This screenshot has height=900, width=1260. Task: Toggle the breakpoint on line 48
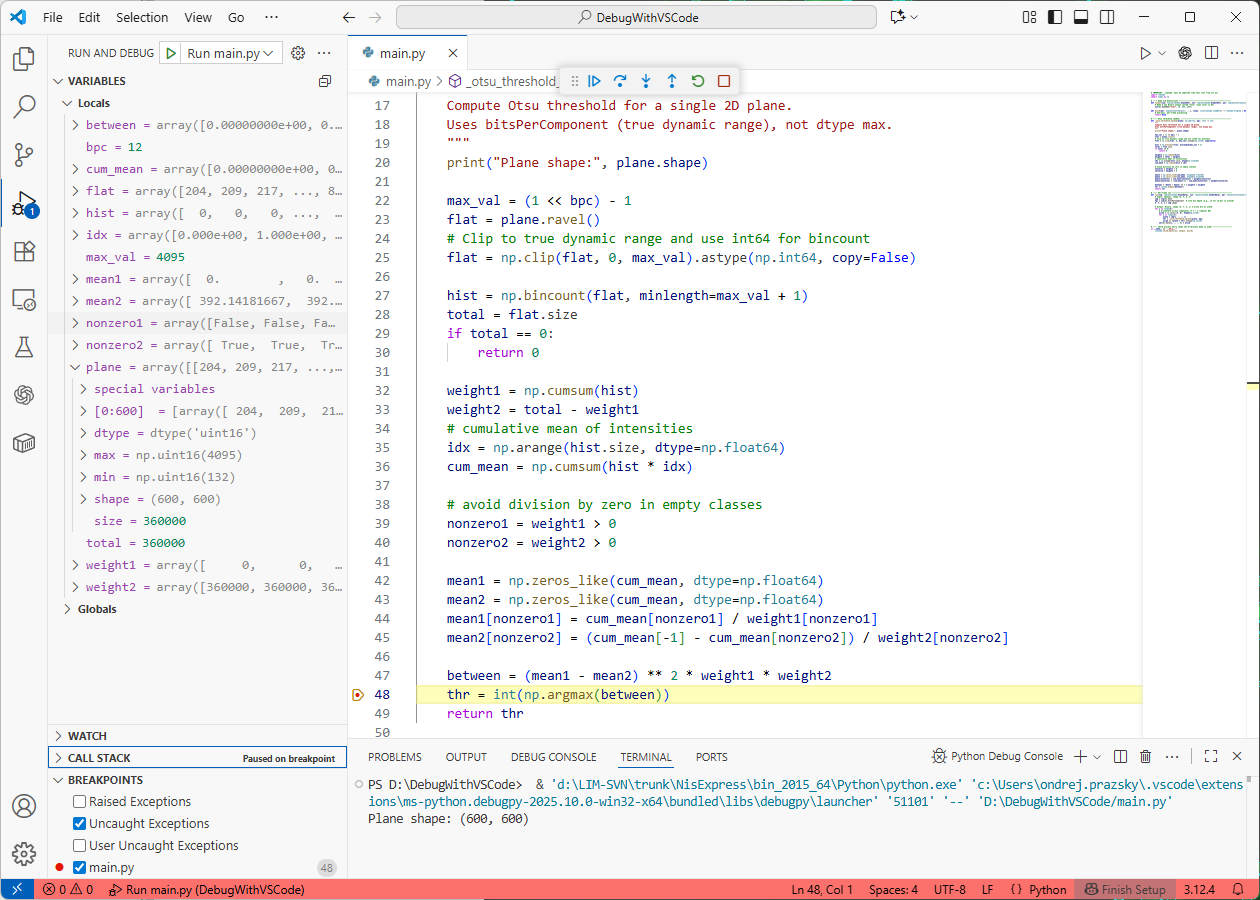click(x=357, y=694)
